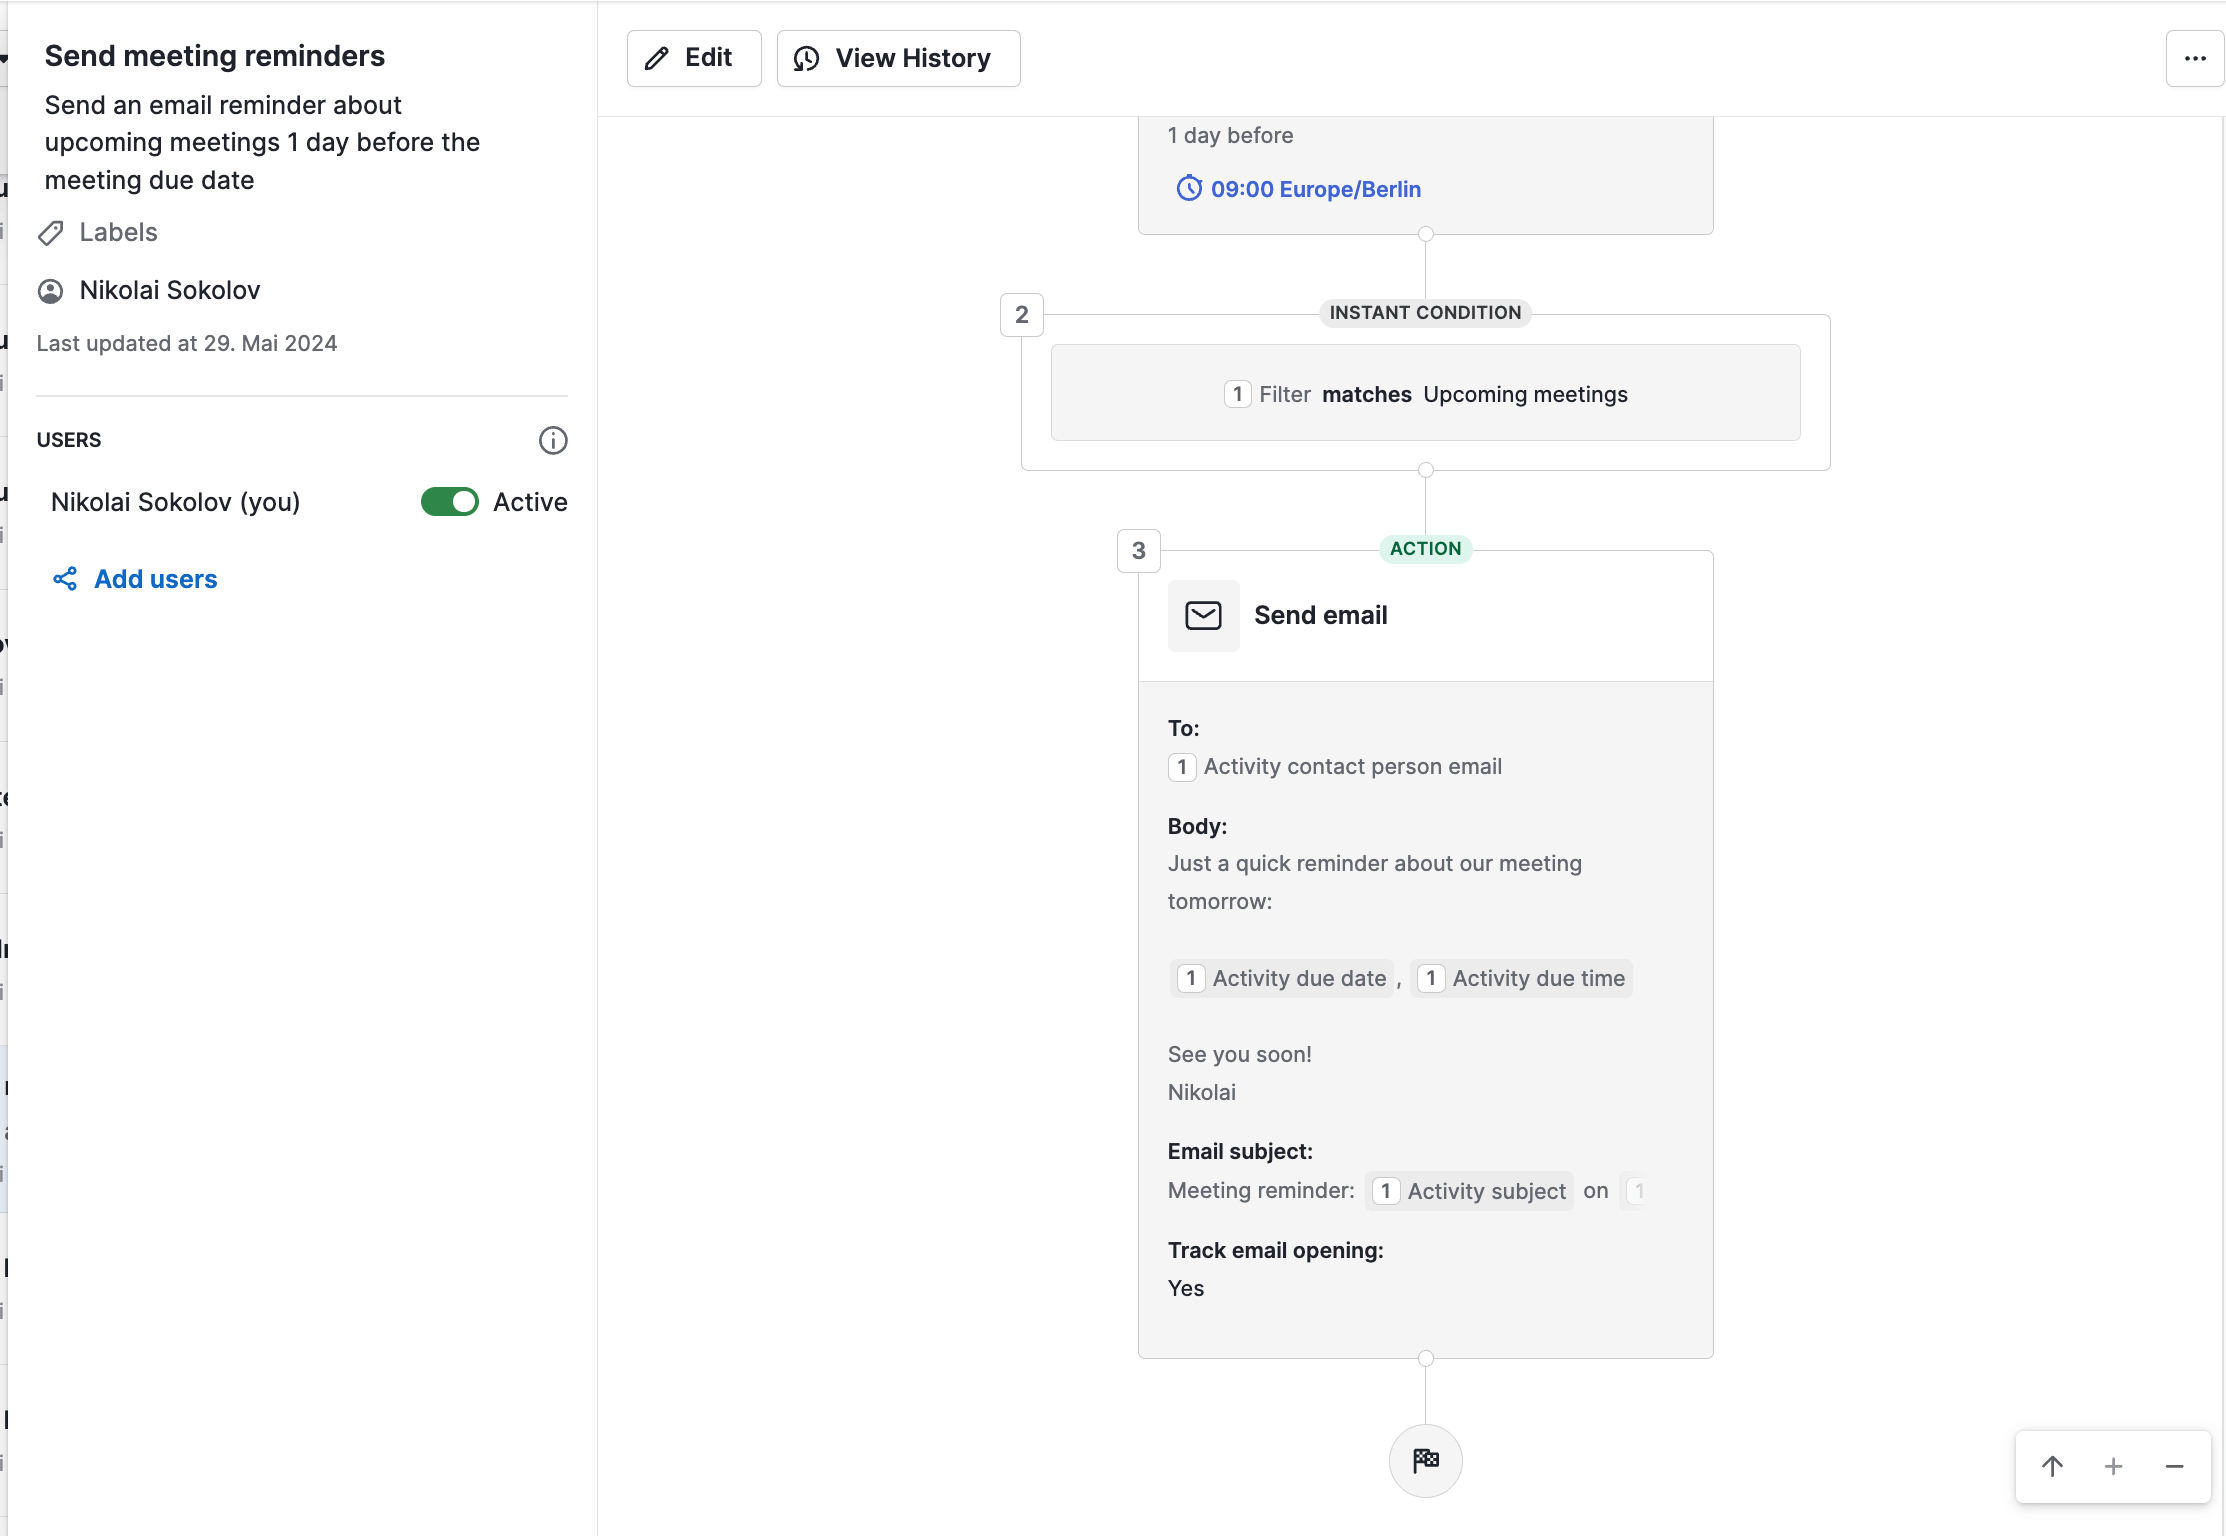This screenshot has height=1536, width=2226.
Task: Open the three-dots more options menu
Action: click(2194, 58)
